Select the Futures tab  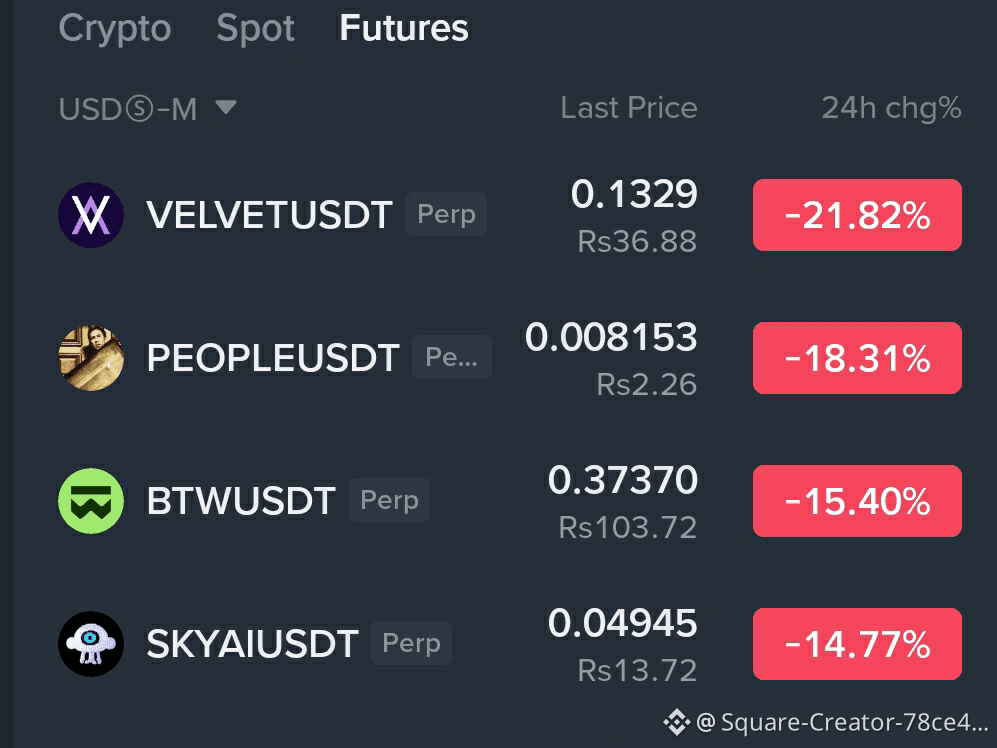404,29
